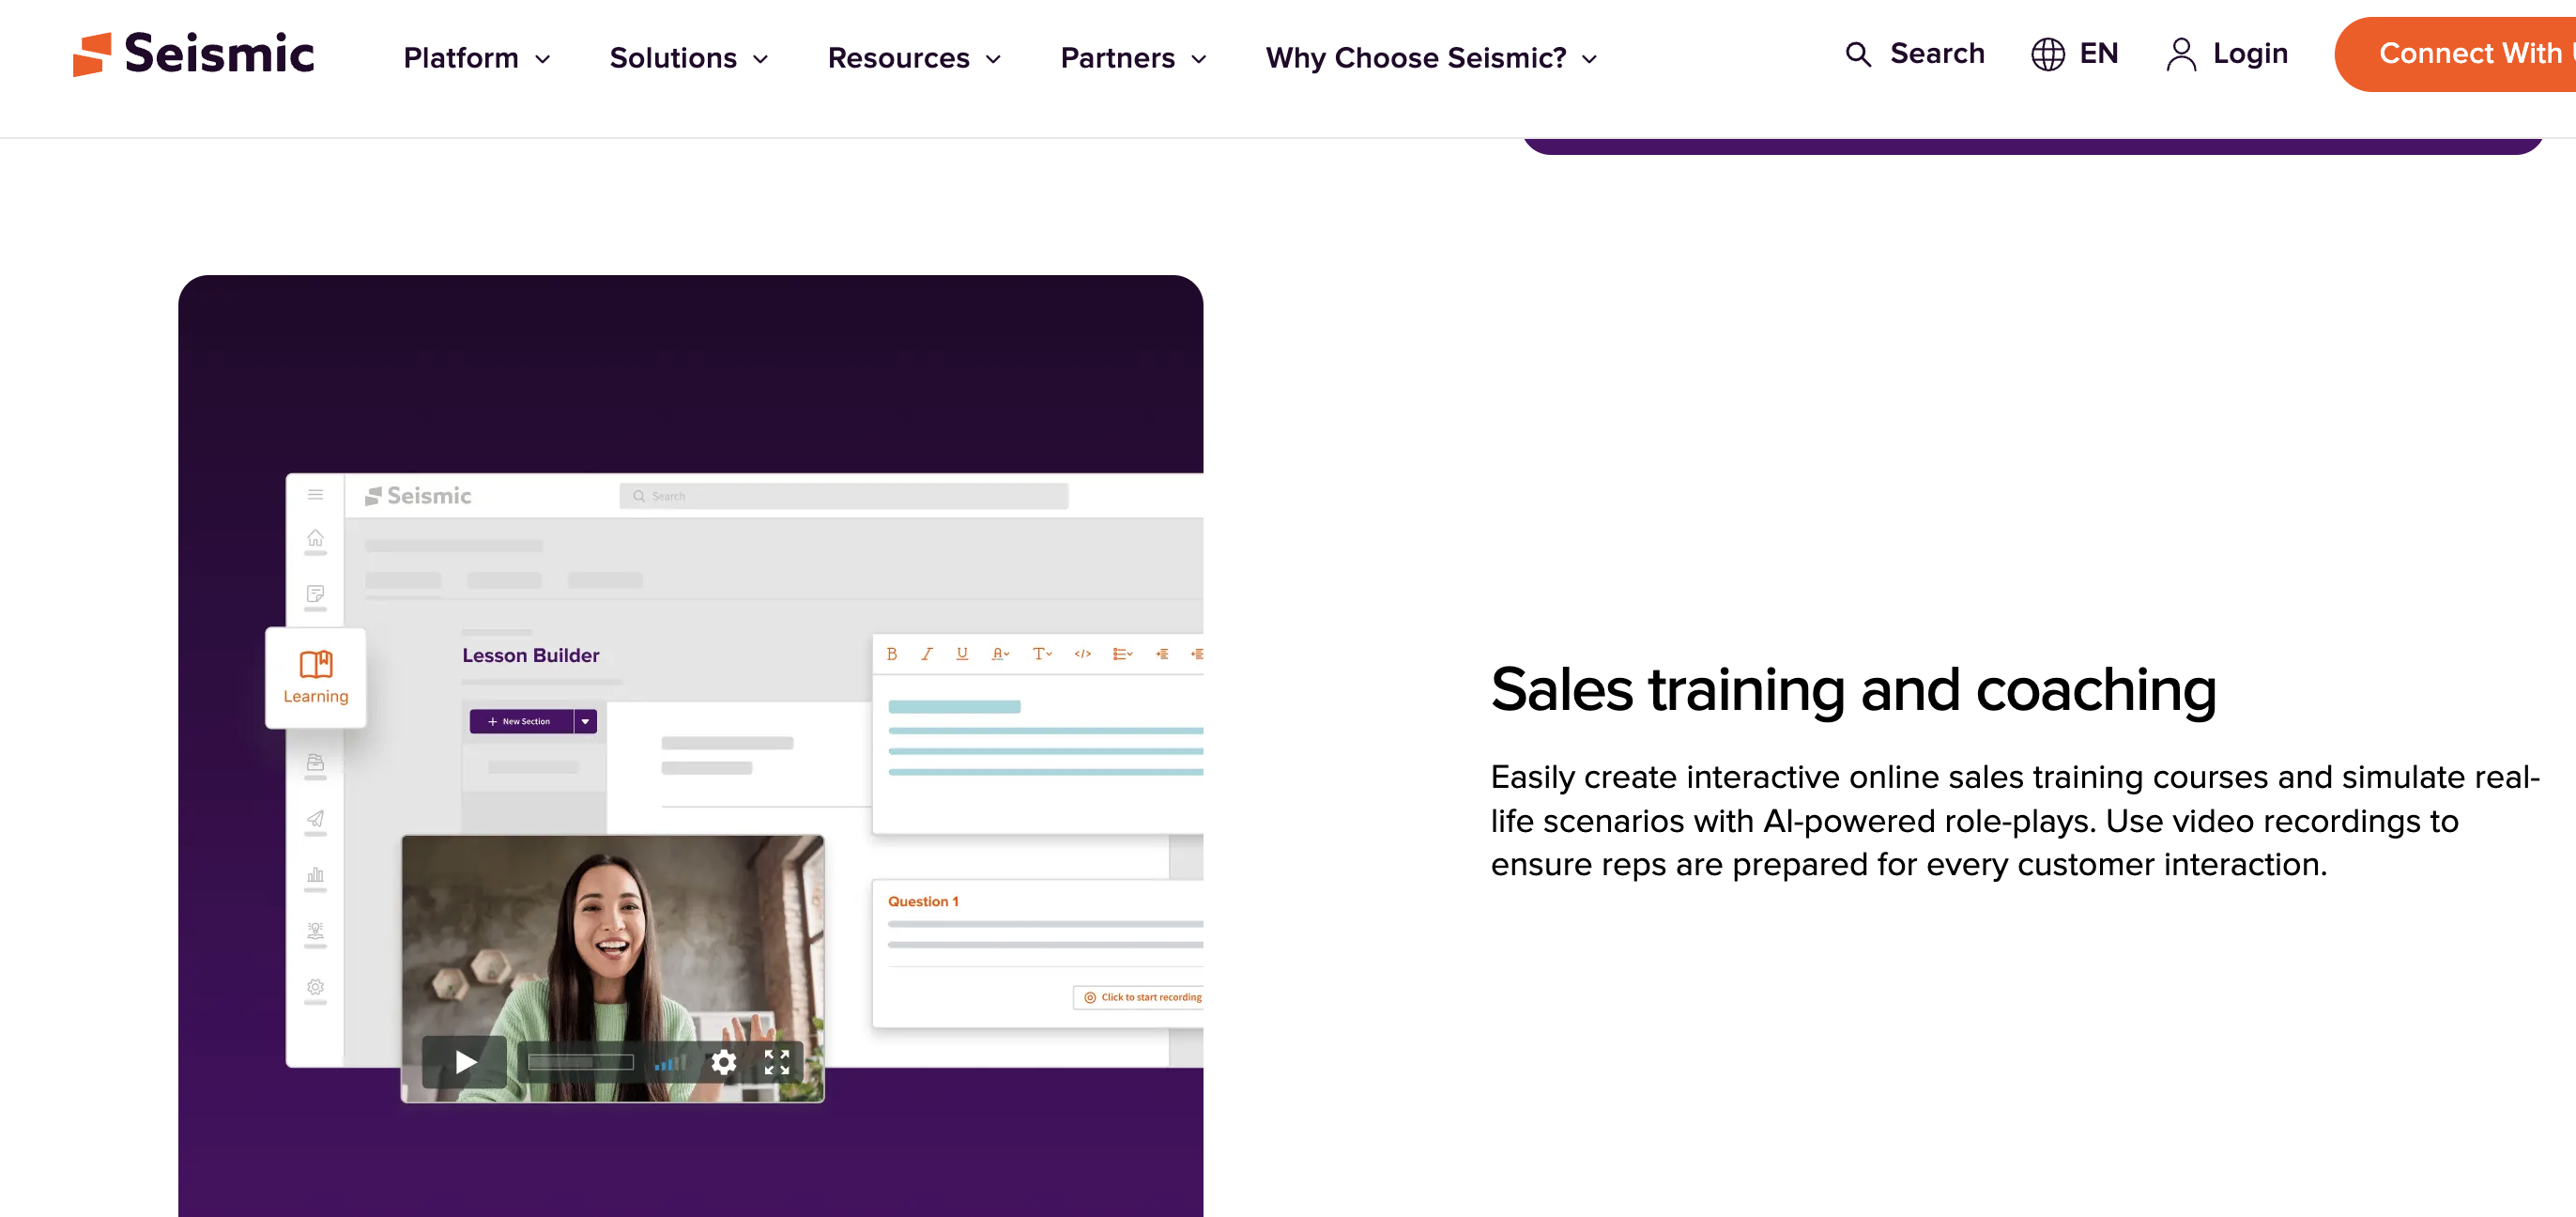2576x1217 pixels.
Task: Click the Underline formatting icon
Action: click(x=962, y=654)
